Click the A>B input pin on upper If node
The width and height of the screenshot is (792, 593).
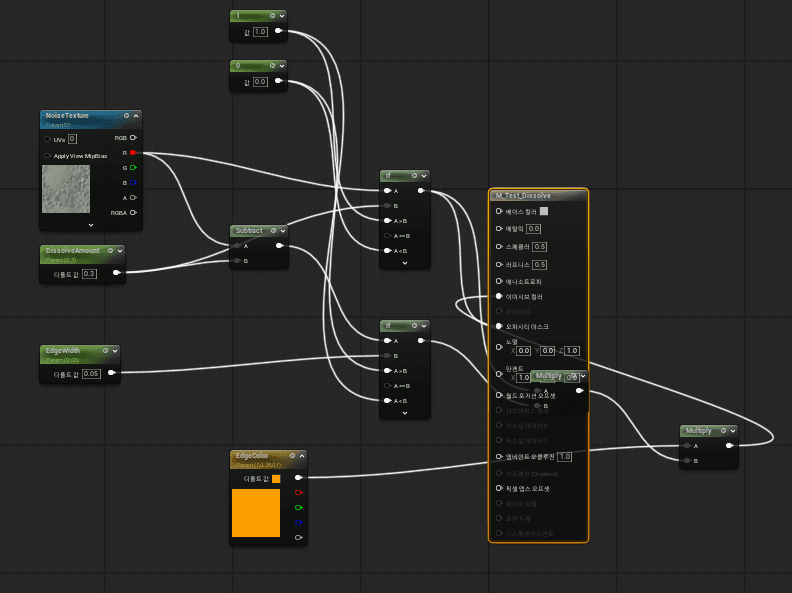click(387, 221)
